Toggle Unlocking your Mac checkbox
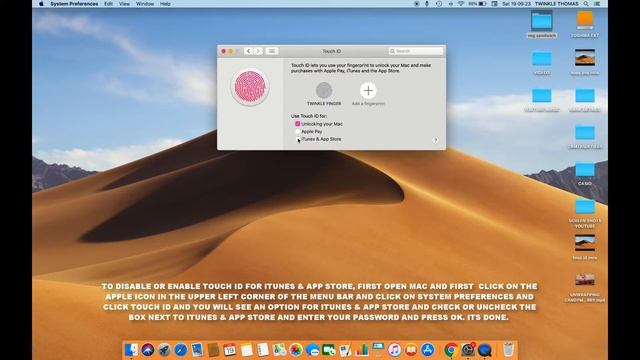The height and width of the screenshot is (360, 640). [297, 124]
